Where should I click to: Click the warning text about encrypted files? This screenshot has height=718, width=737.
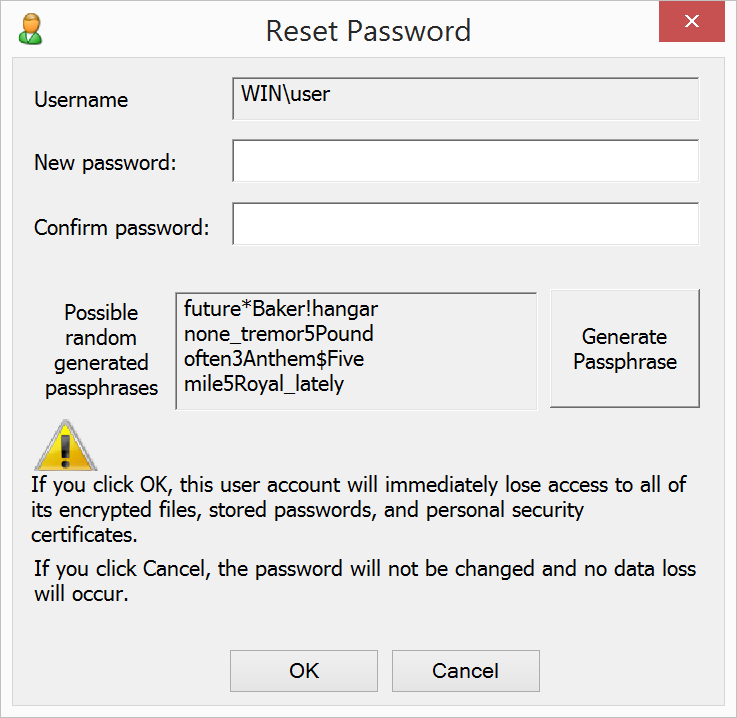tap(358, 510)
